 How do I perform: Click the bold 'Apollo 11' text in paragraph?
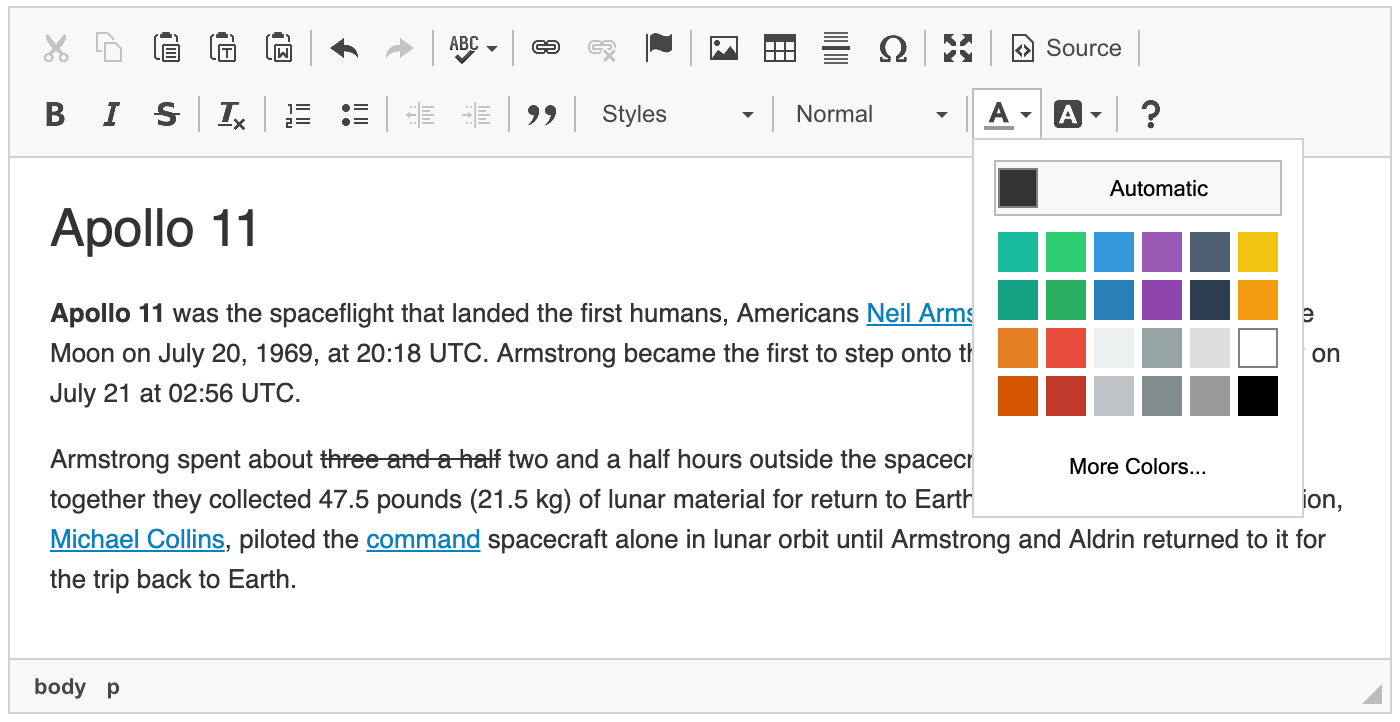coord(107,314)
